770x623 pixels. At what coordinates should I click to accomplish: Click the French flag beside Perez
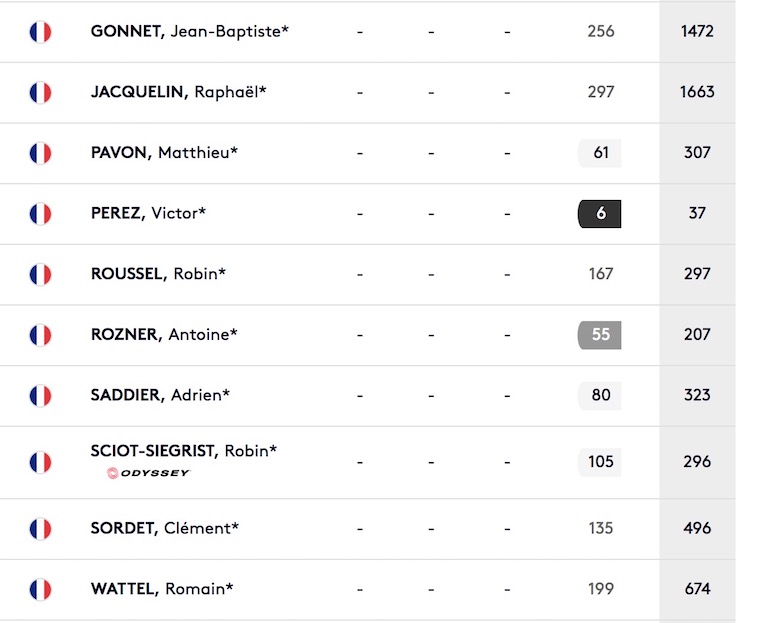(x=40, y=214)
